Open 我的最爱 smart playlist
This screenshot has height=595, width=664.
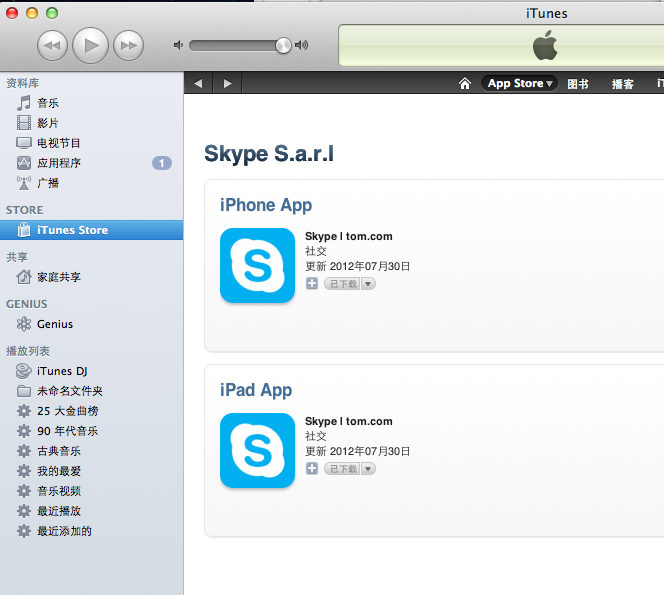(91, 471)
